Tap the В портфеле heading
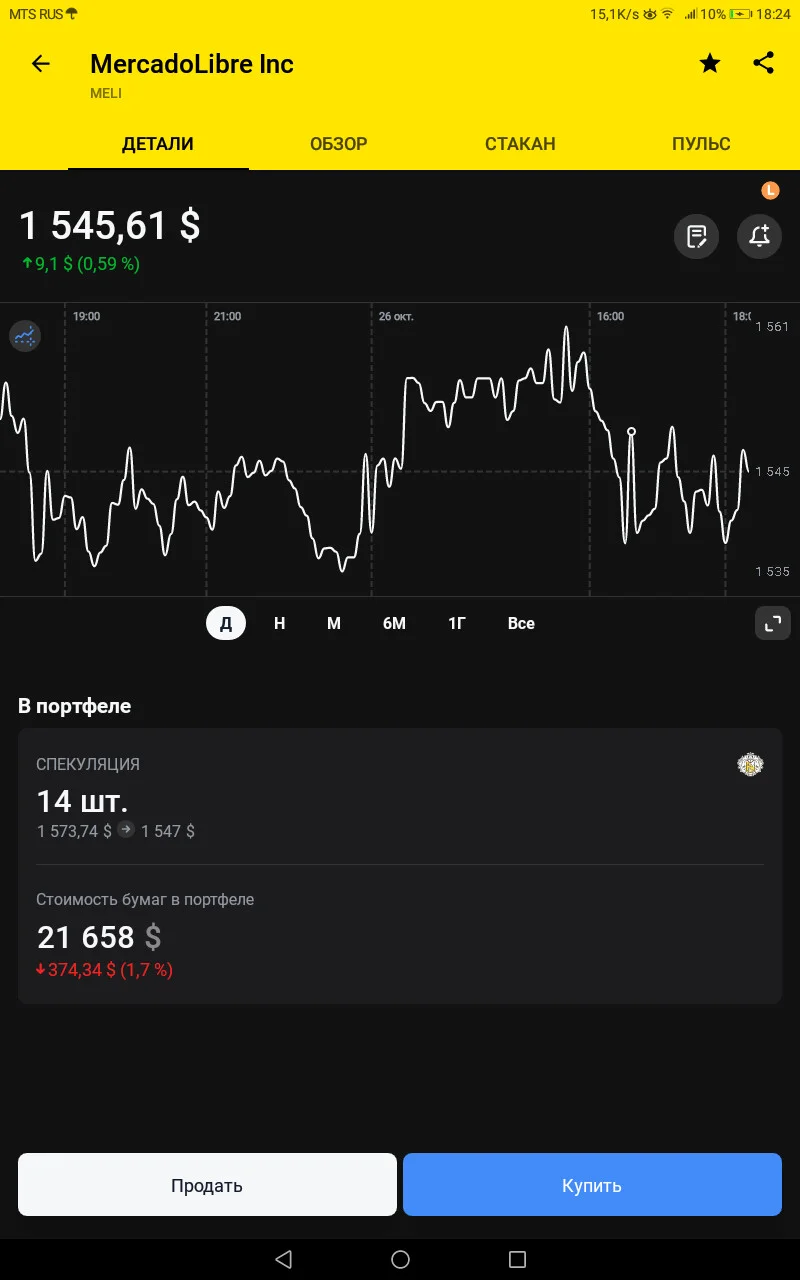The width and height of the screenshot is (800, 1280). coord(75,706)
